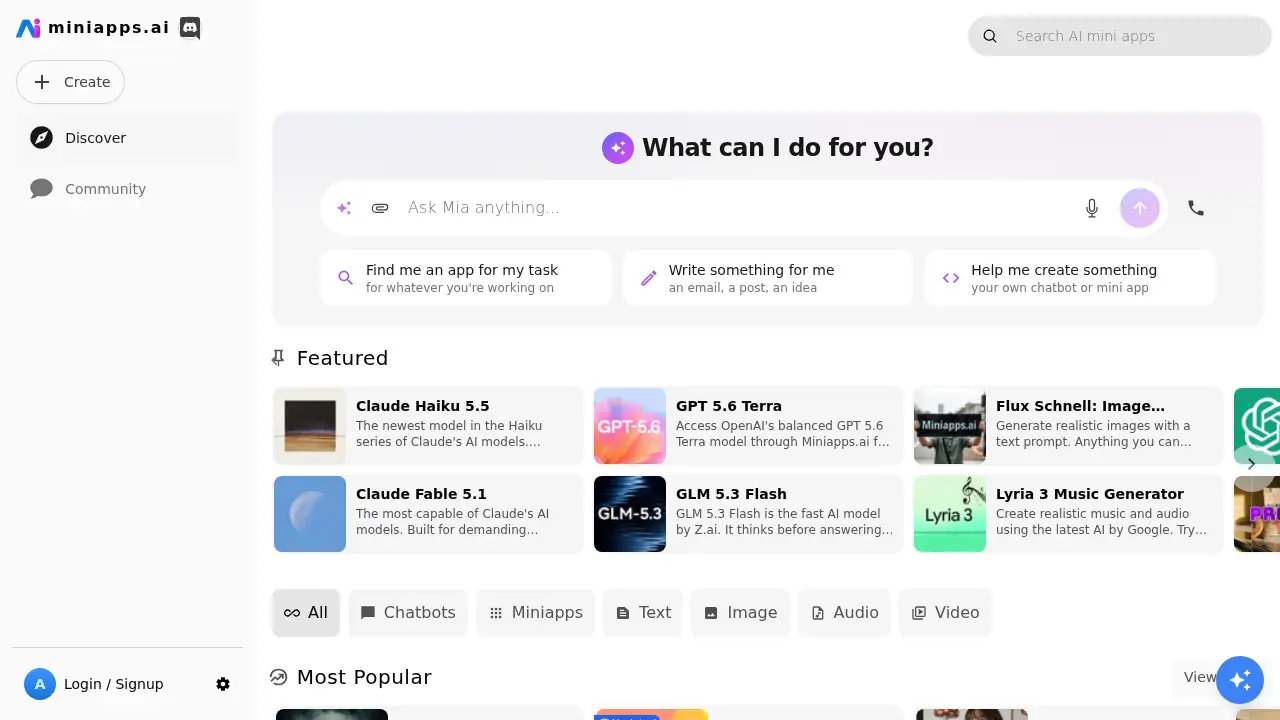
Task: Open settings via the gear icon
Action: [x=223, y=684]
